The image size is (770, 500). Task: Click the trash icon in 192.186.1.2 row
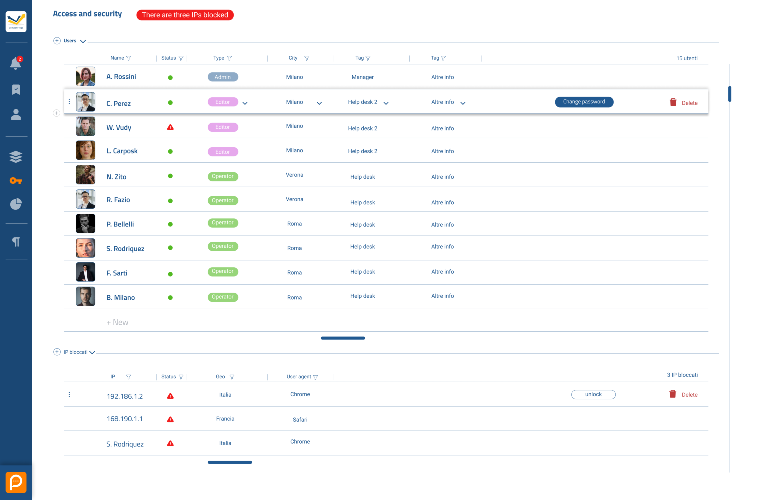pos(672,394)
